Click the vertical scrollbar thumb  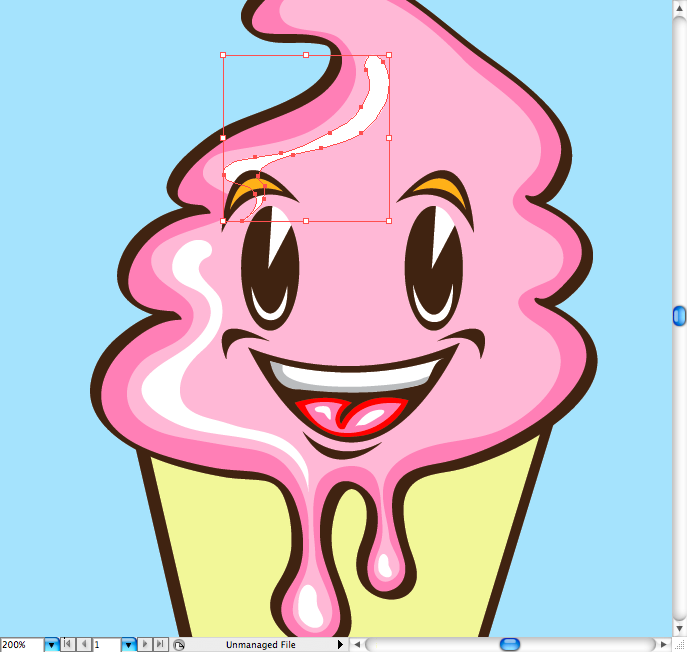(679, 316)
